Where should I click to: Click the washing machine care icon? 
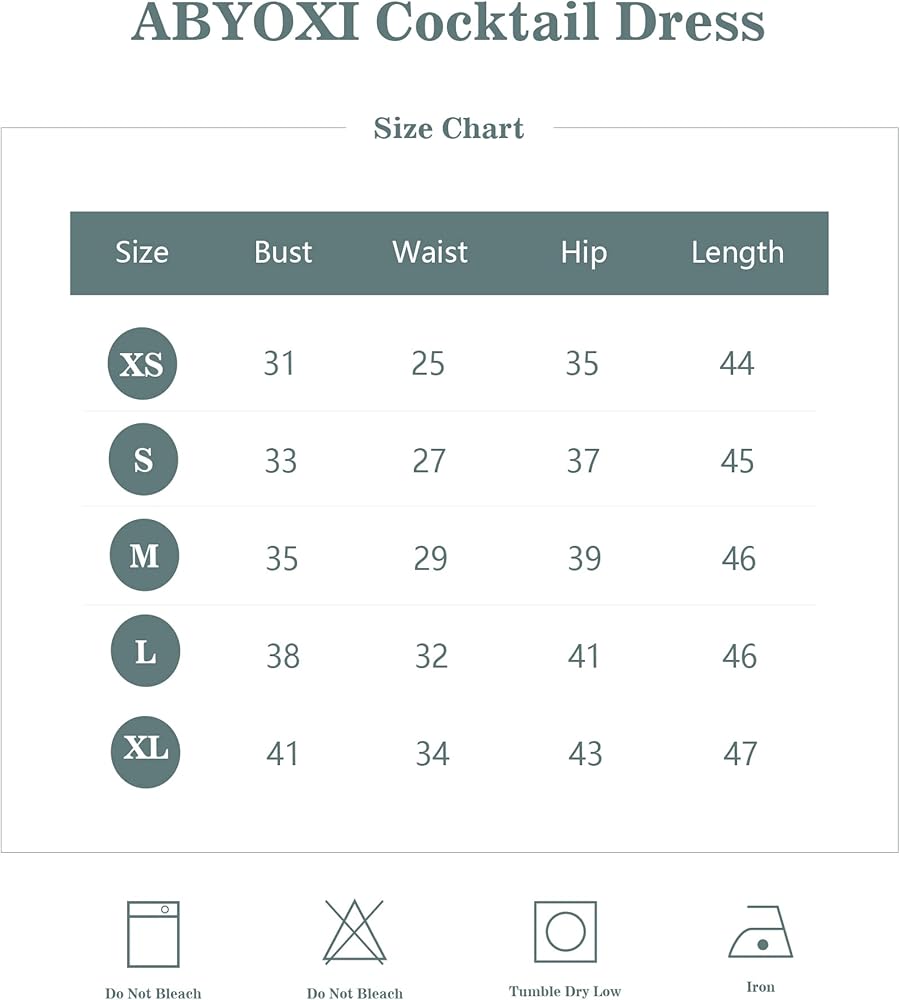(x=153, y=934)
